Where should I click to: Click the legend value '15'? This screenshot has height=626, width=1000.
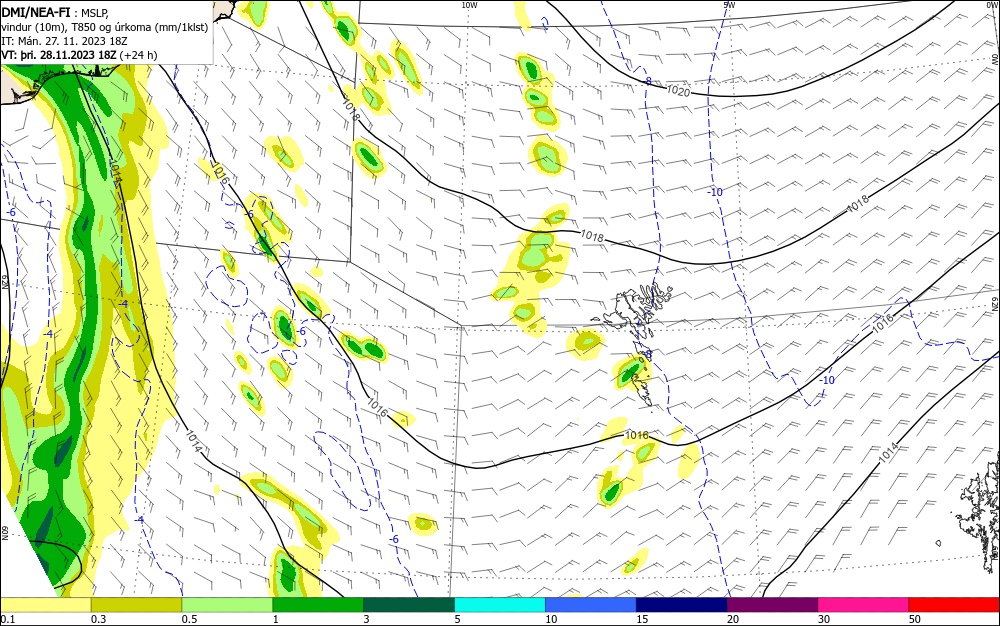point(642,619)
